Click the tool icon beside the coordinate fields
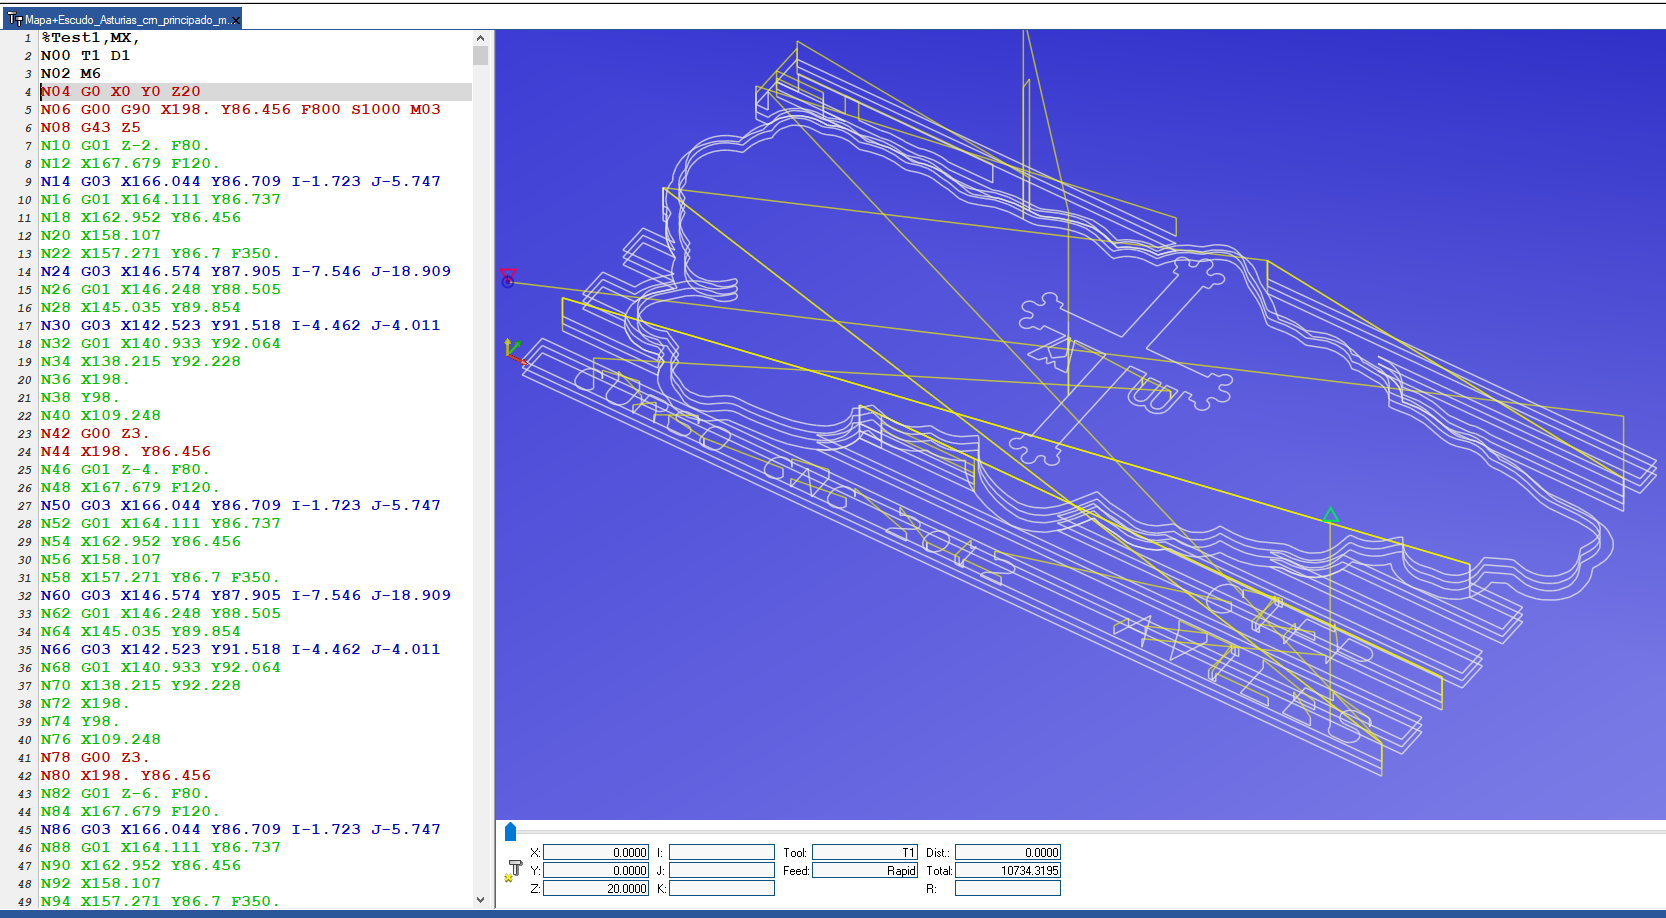This screenshot has height=918, width=1666. [514, 870]
